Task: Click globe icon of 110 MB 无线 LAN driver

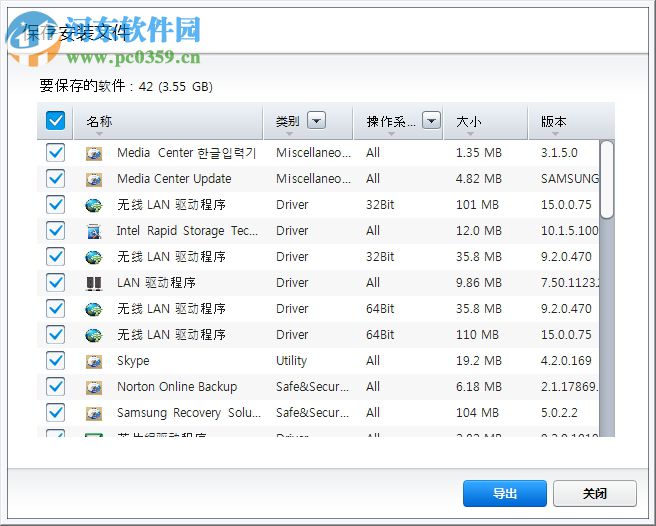Action: pyautogui.click(x=94, y=335)
